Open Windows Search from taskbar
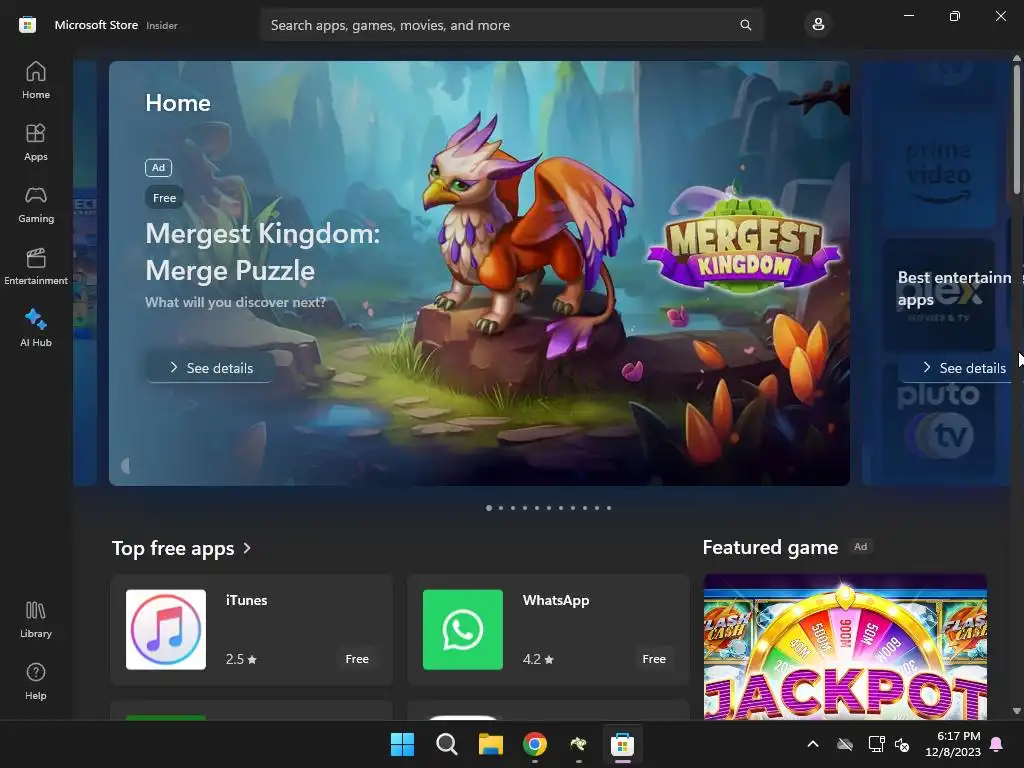 pos(447,744)
